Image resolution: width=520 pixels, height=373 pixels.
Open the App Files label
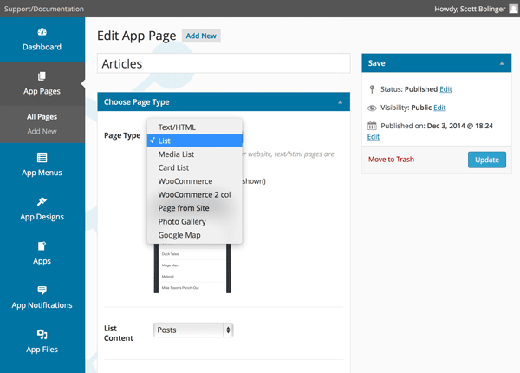pos(42,349)
